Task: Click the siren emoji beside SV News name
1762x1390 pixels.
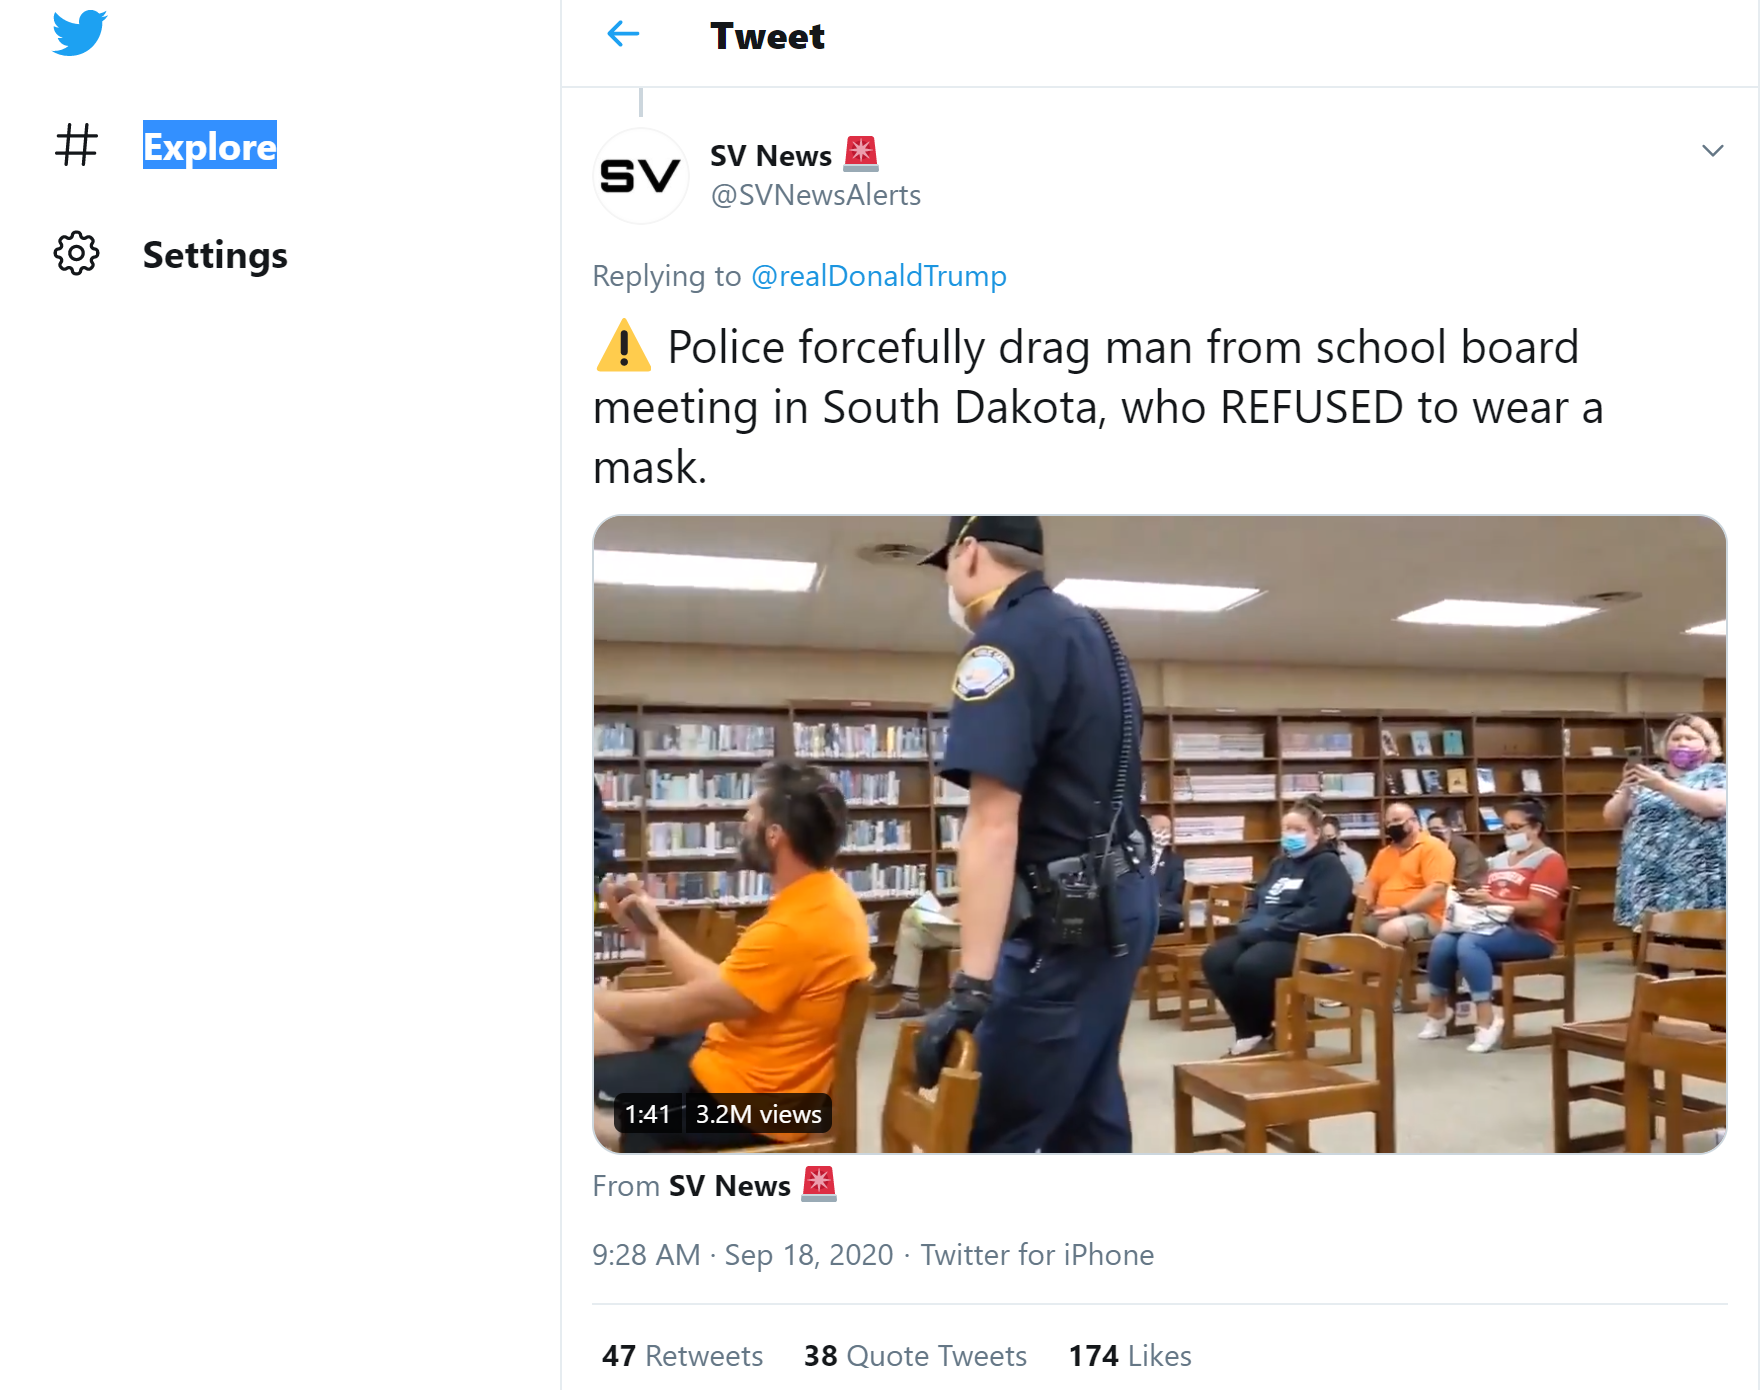Action: (861, 154)
